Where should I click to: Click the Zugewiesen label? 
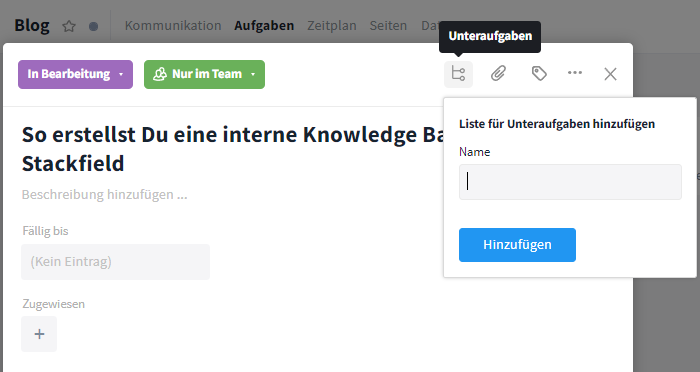pyautogui.click(x=54, y=304)
